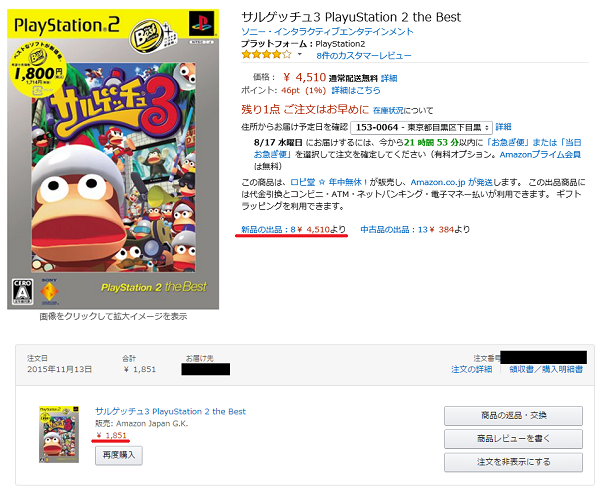The image size is (600, 488).
Task: Click the 在庫状況 stock status link
Action: [x=388, y=111]
